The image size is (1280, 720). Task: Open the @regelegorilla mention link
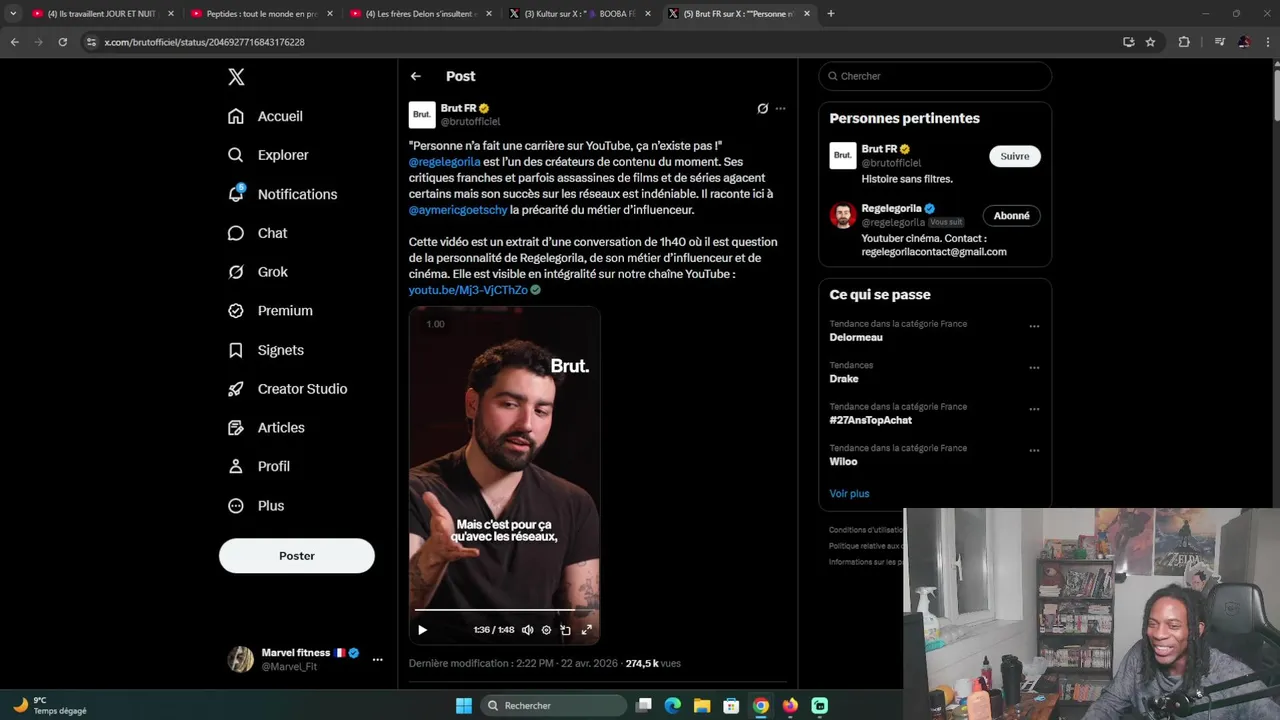click(445, 162)
